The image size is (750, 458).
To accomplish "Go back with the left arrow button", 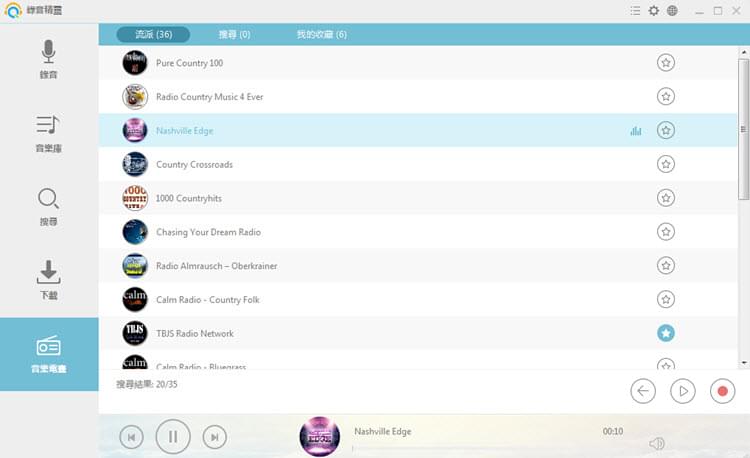I will pyautogui.click(x=643, y=391).
